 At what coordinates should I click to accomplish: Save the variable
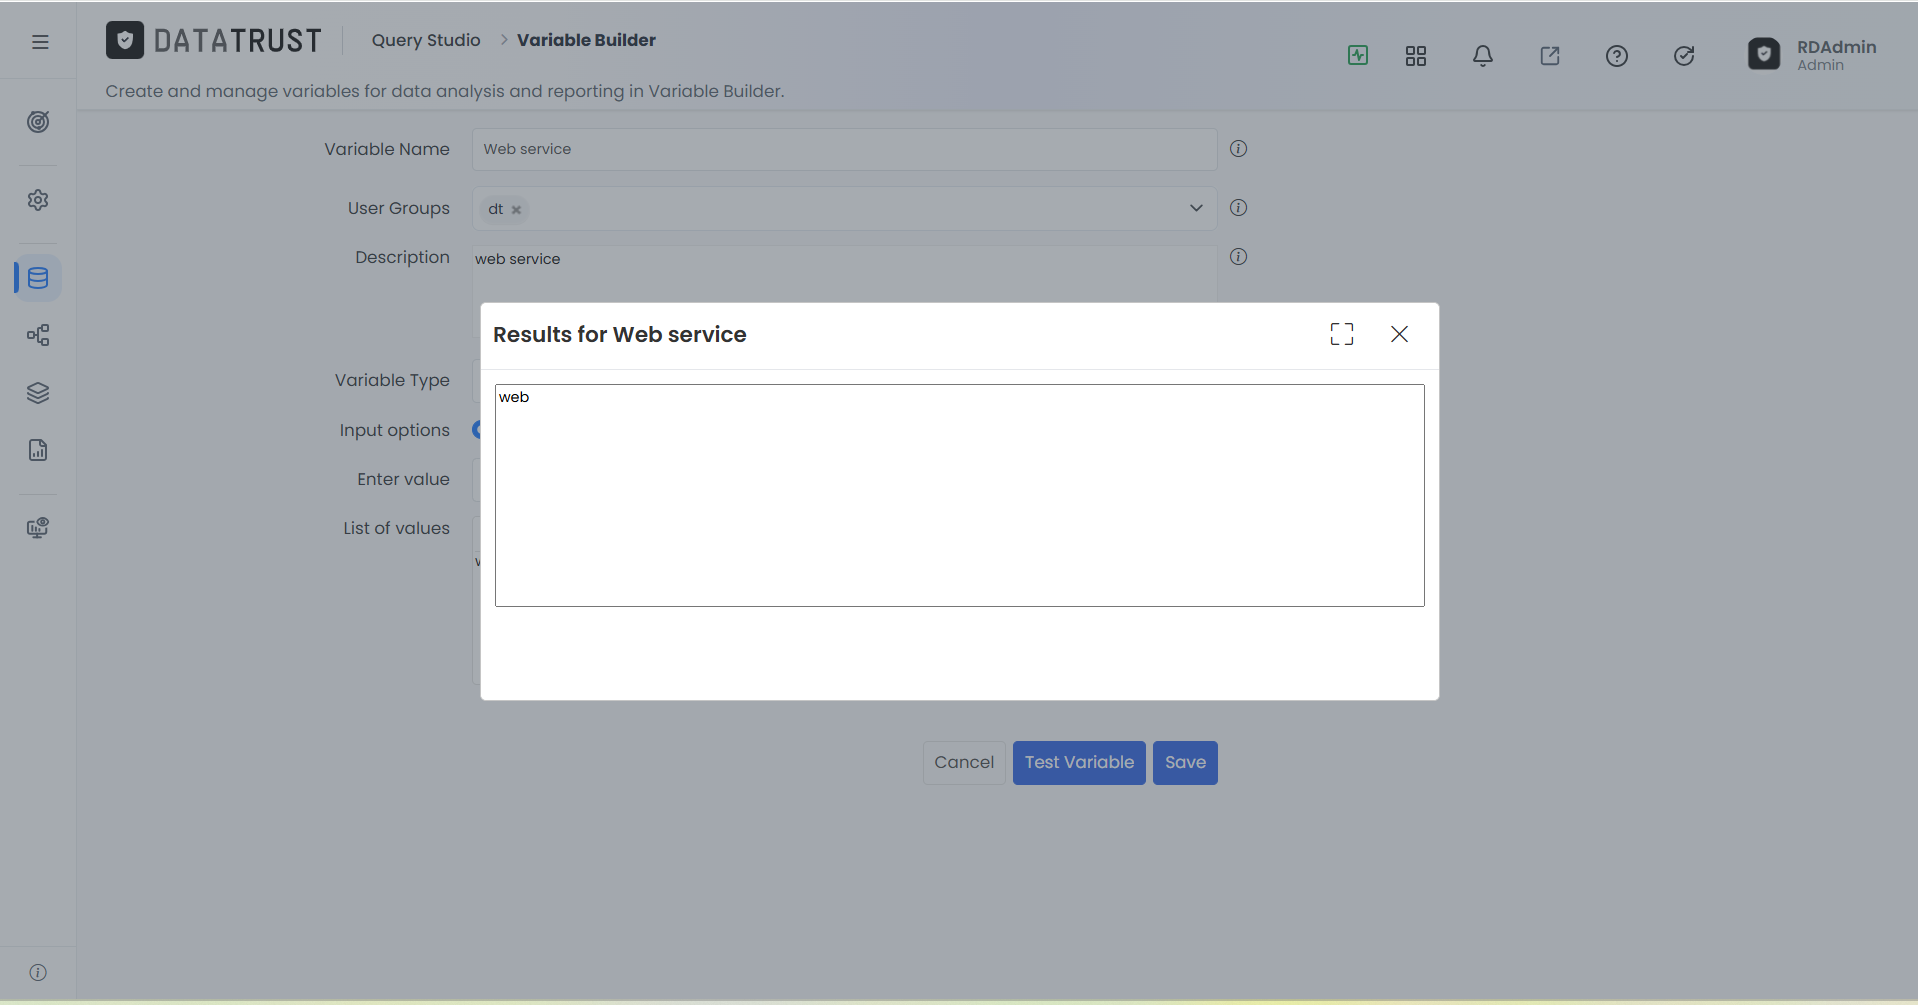point(1185,763)
